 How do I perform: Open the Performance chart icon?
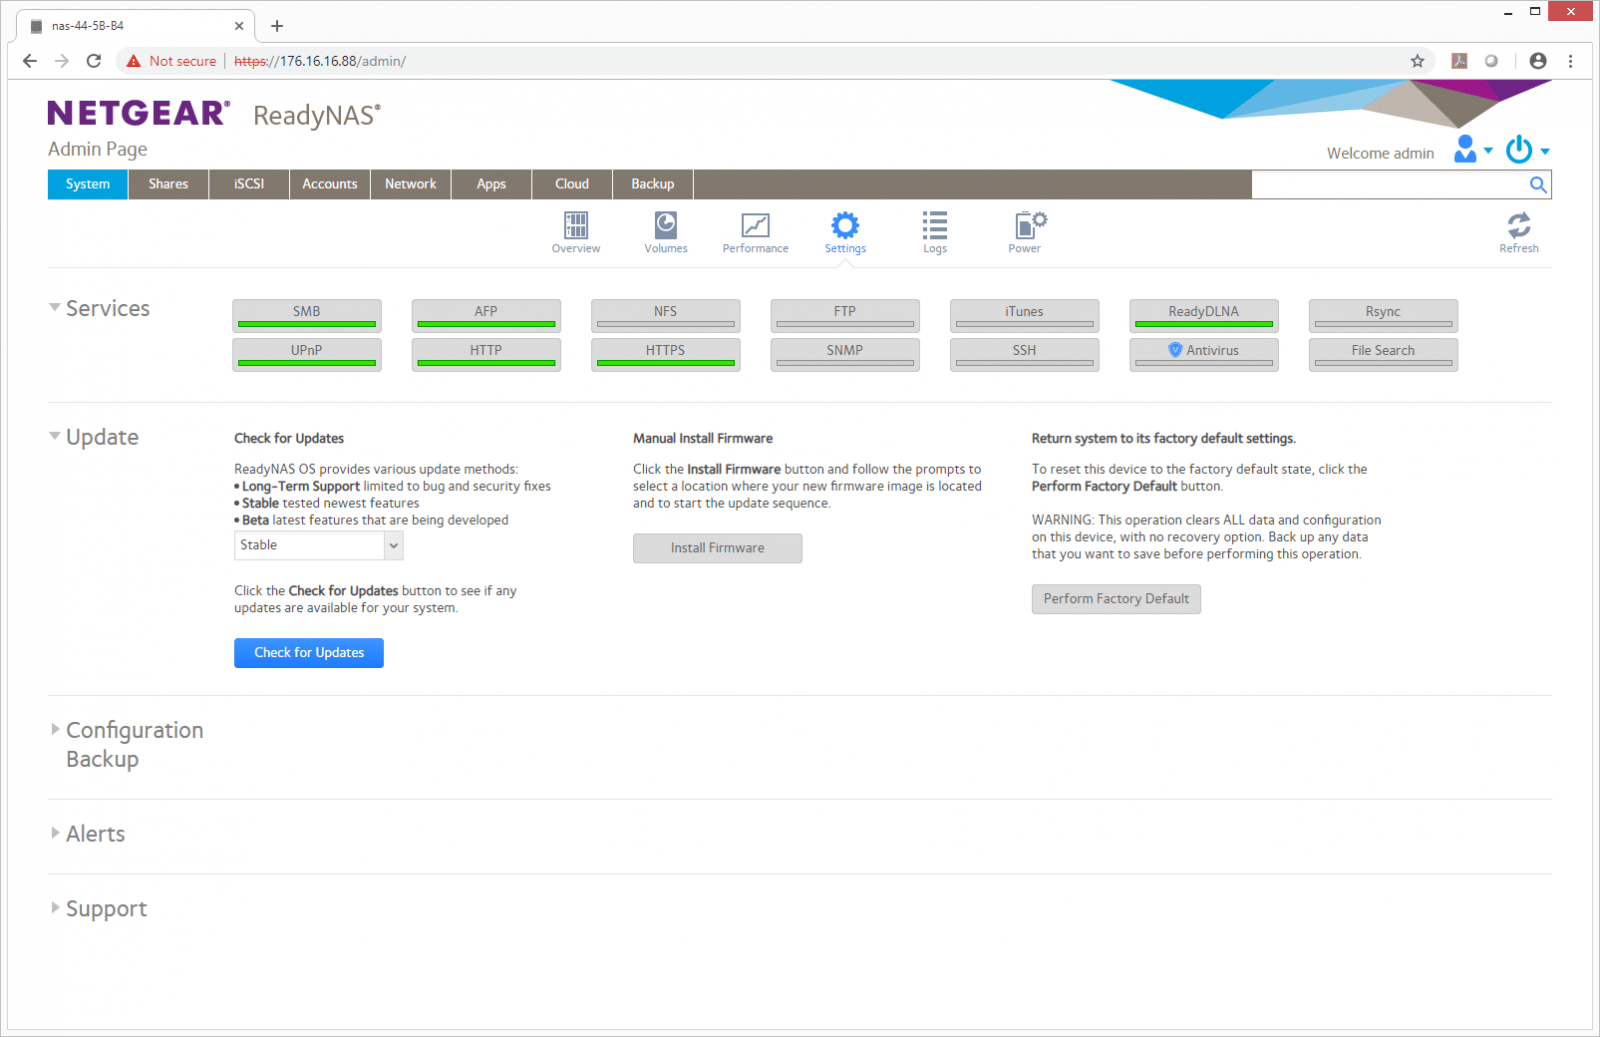click(x=755, y=225)
